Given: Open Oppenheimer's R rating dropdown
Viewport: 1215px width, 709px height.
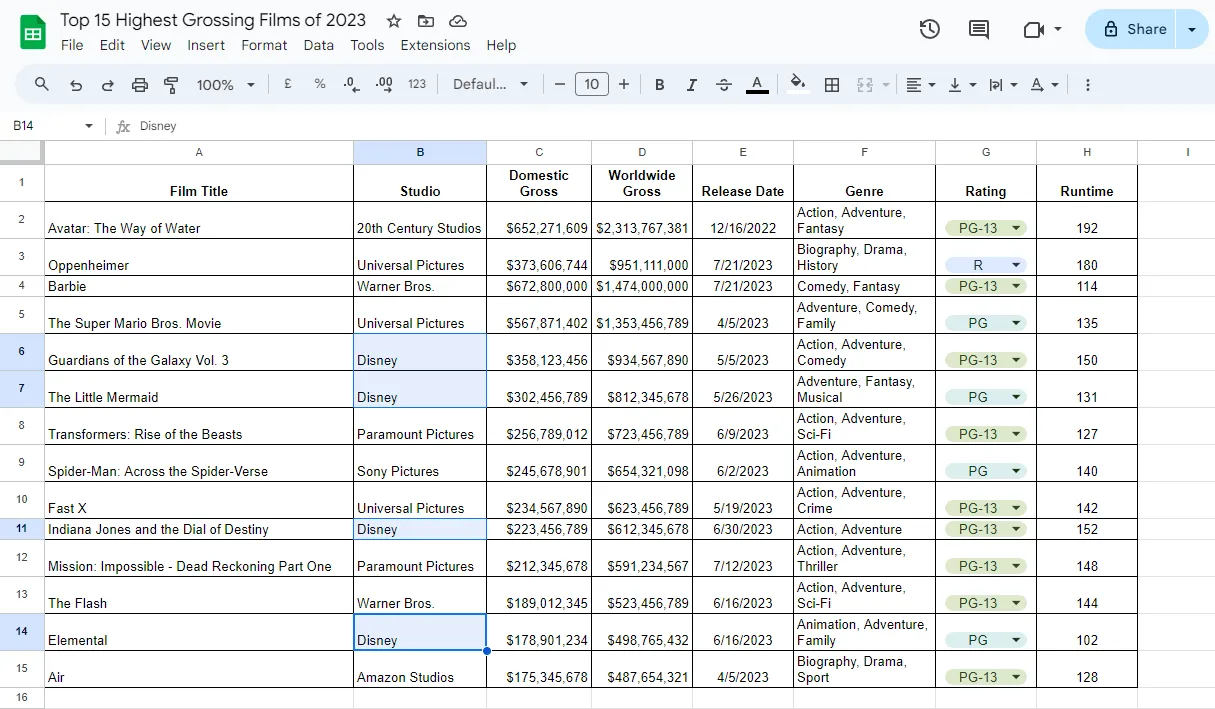Looking at the screenshot, I should [x=1017, y=265].
